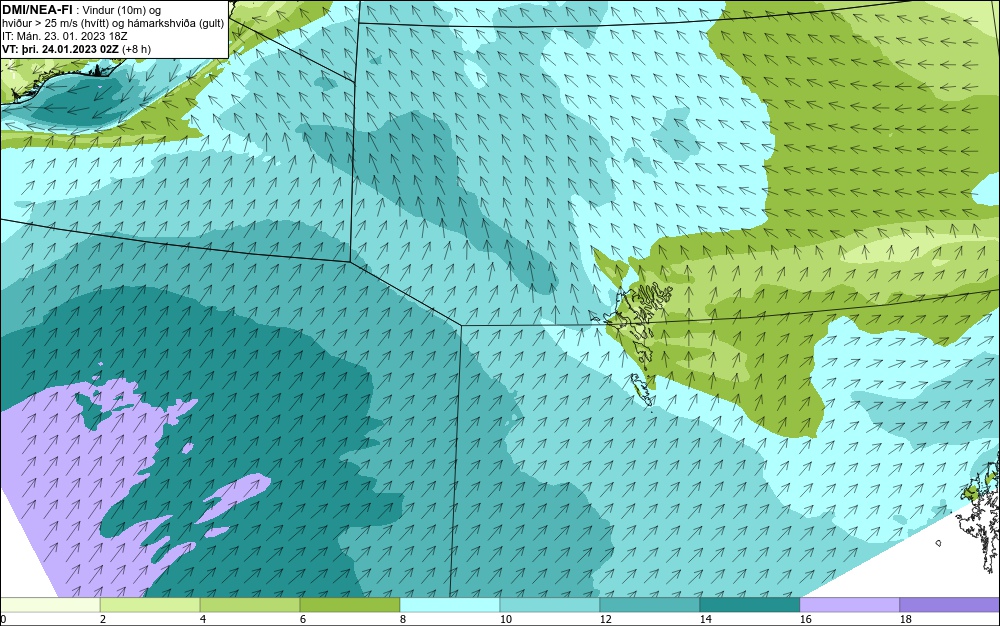Click the 4–6 m/s green legend swatch
The width and height of the screenshot is (1000, 626).
[x=250, y=604]
